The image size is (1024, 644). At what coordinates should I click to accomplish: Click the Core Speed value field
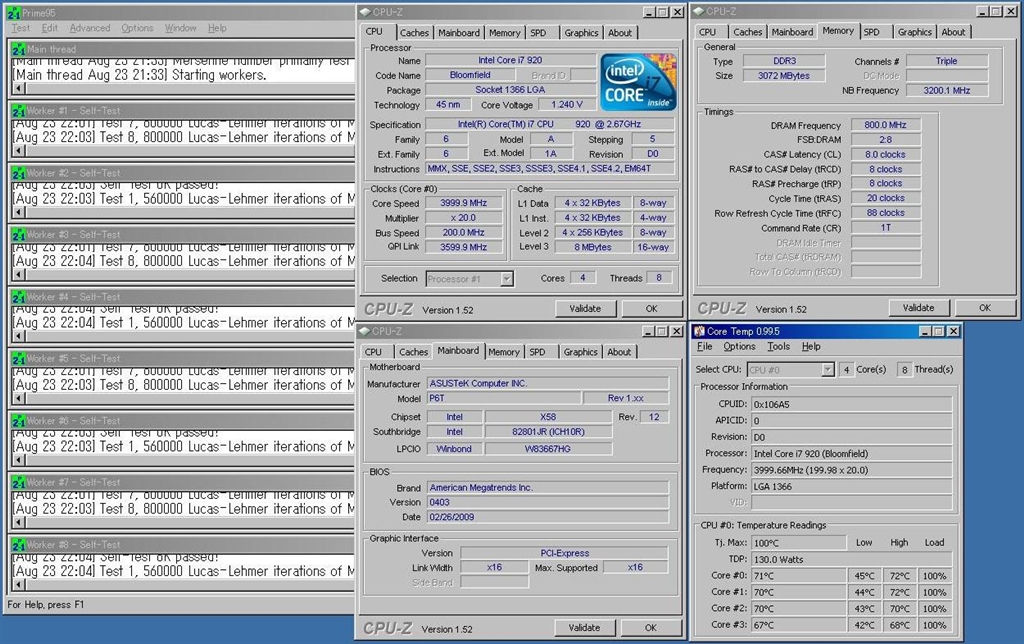pyautogui.click(x=463, y=203)
